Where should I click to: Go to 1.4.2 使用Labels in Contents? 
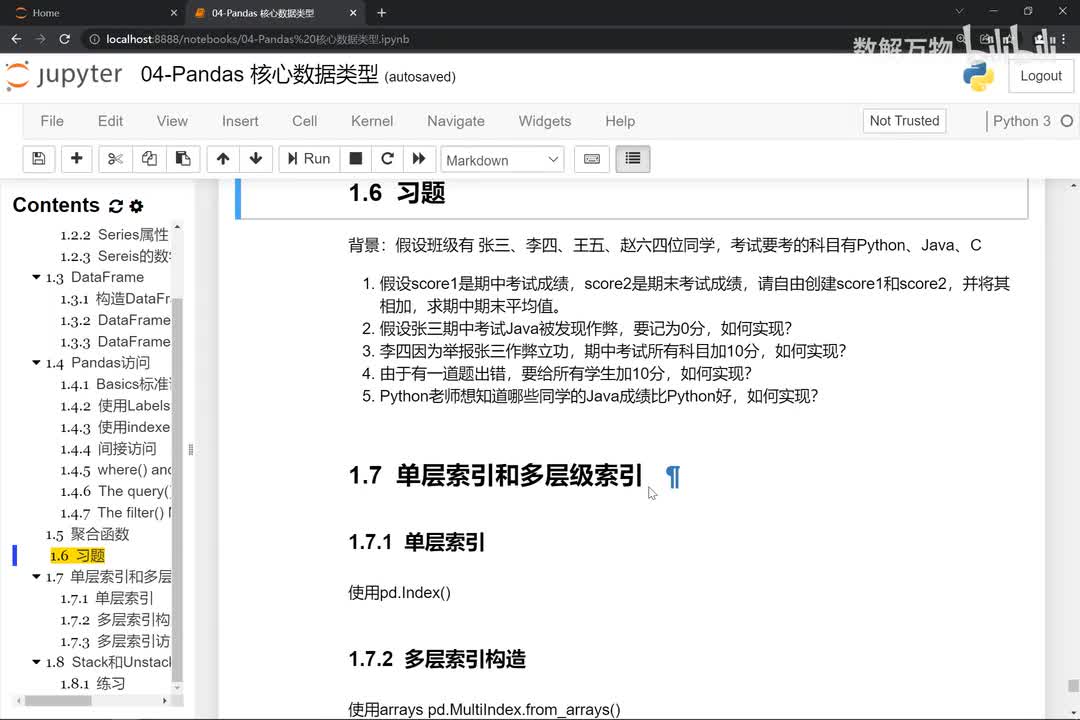click(x=116, y=406)
